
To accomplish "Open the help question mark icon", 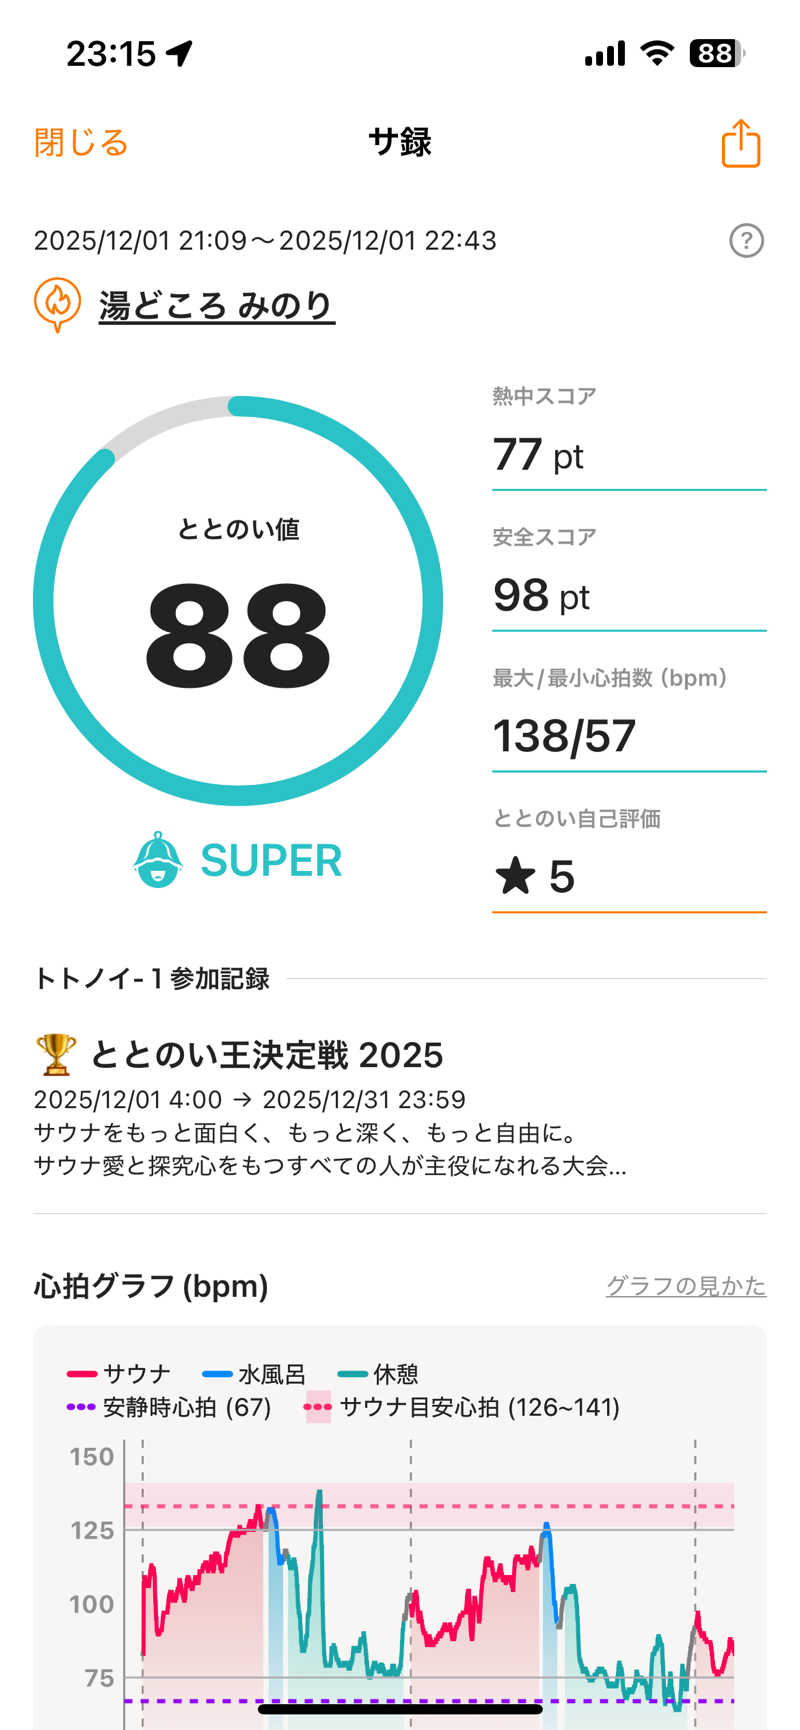I will pyautogui.click(x=746, y=241).
